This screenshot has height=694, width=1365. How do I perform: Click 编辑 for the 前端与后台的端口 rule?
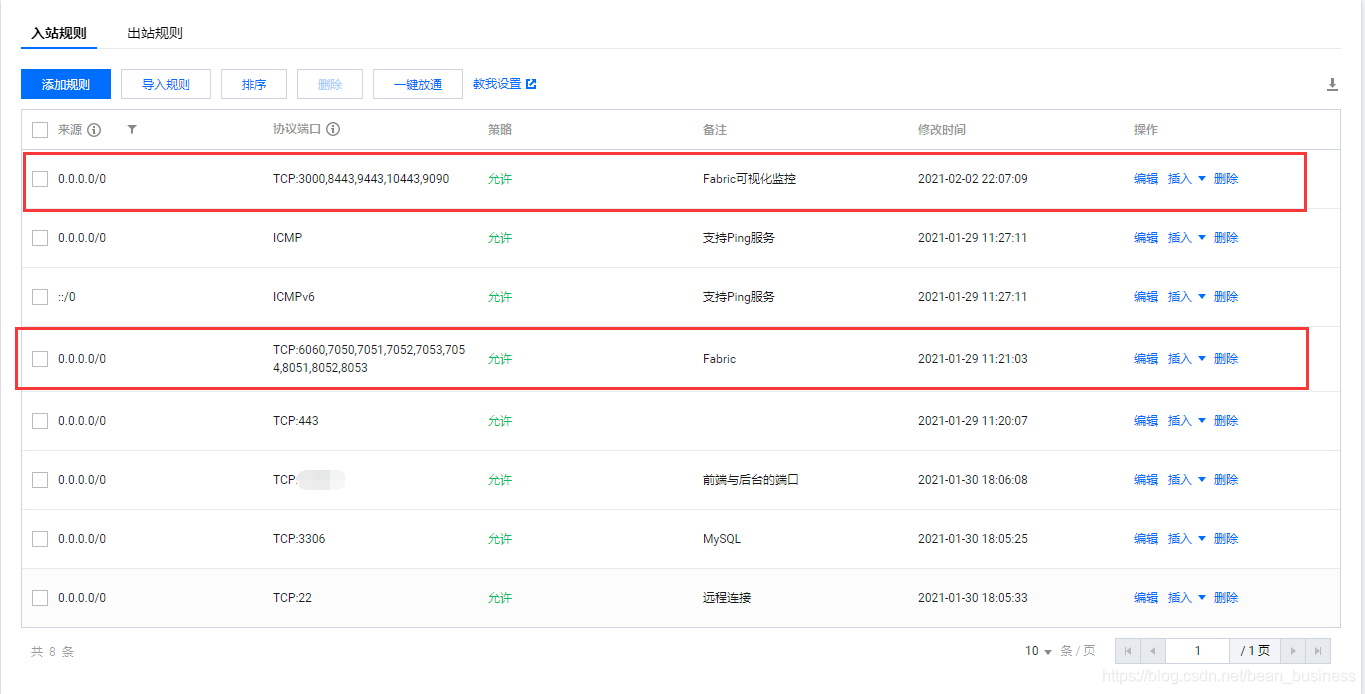pos(1146,480)
